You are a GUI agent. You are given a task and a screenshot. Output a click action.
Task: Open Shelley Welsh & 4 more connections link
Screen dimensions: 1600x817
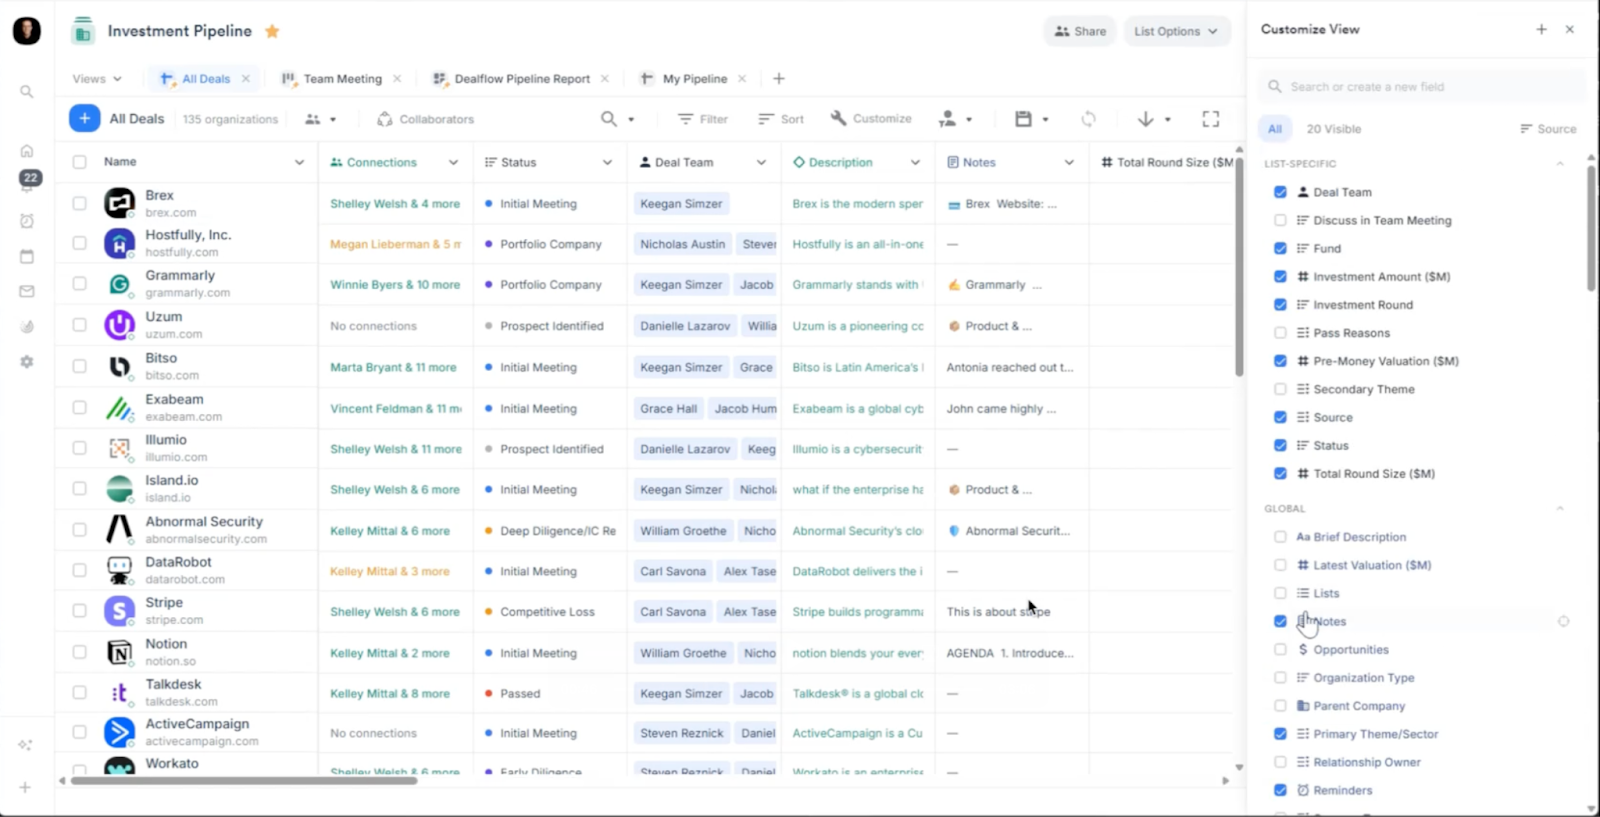pyautogui.click(x=395, y=203)
